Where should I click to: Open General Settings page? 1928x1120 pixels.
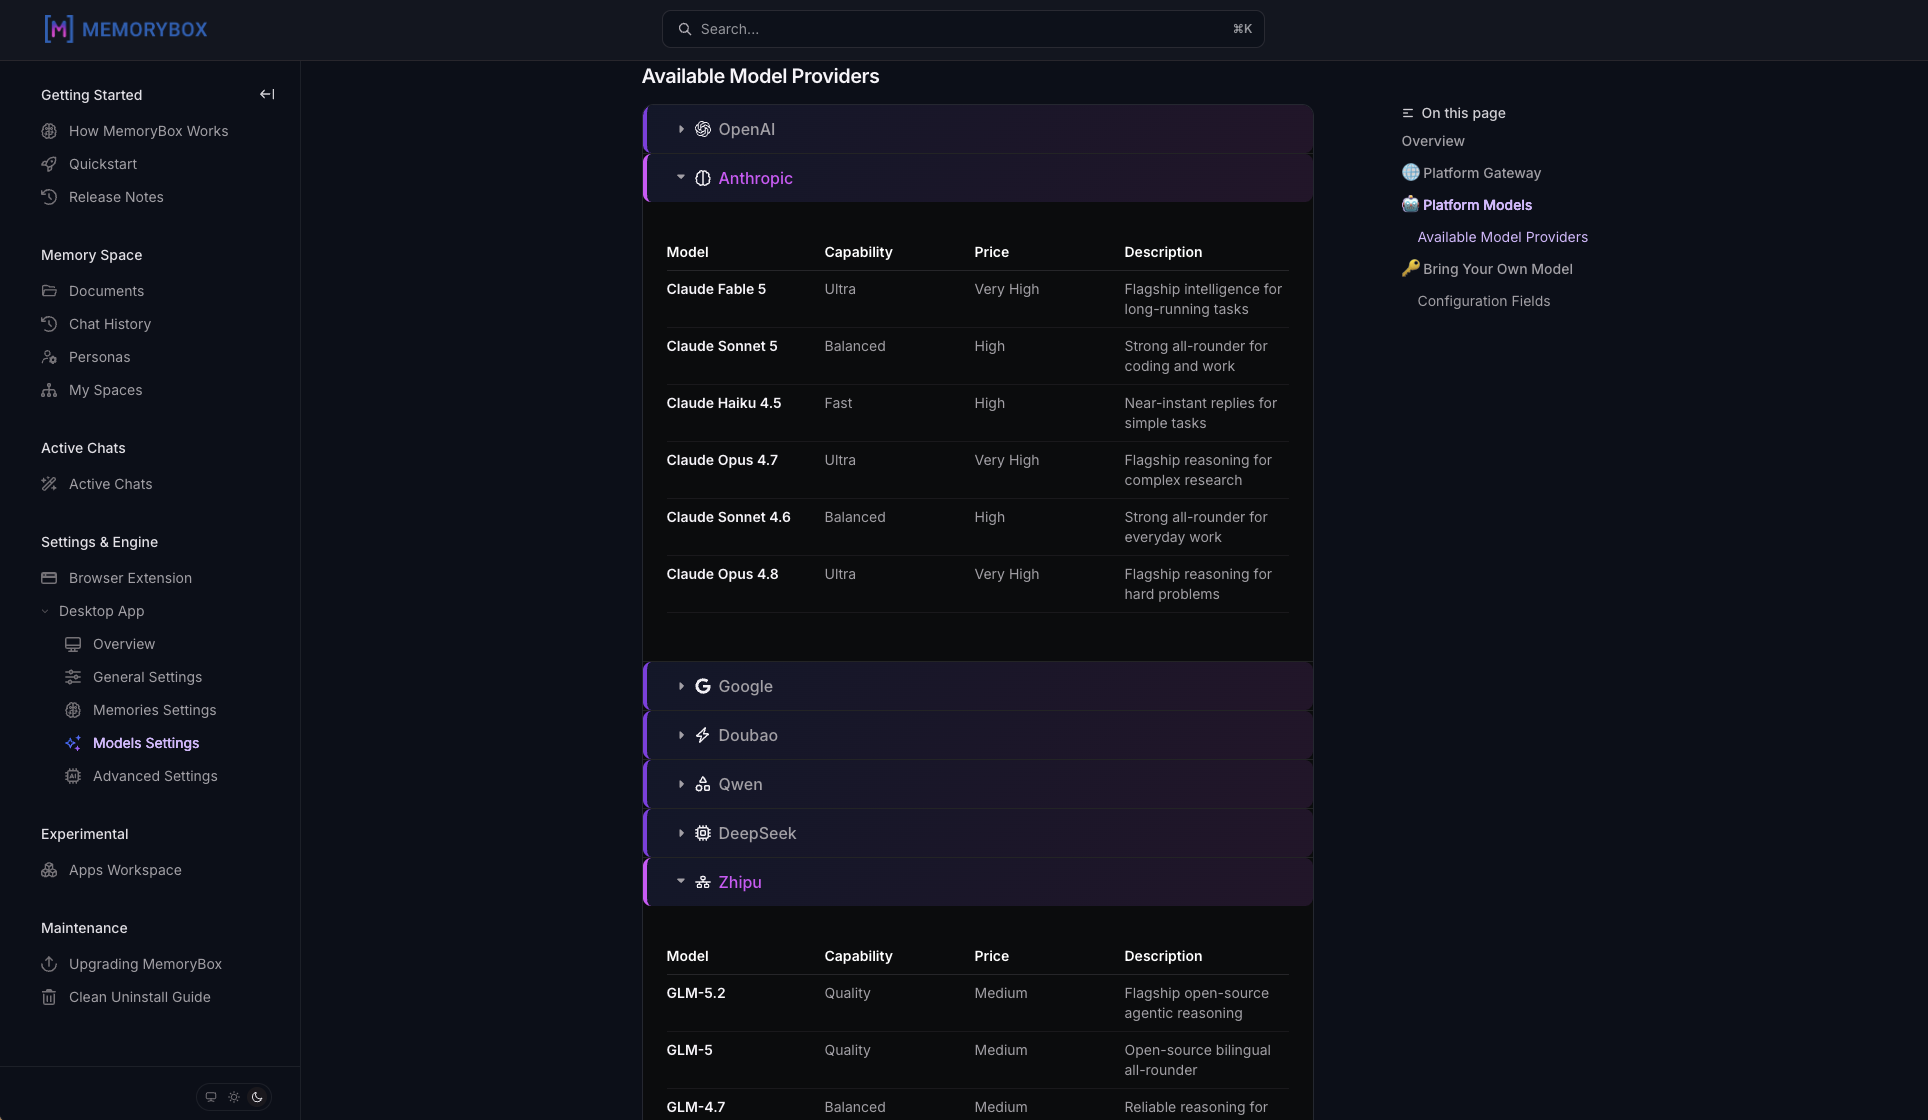coord(147,677)
